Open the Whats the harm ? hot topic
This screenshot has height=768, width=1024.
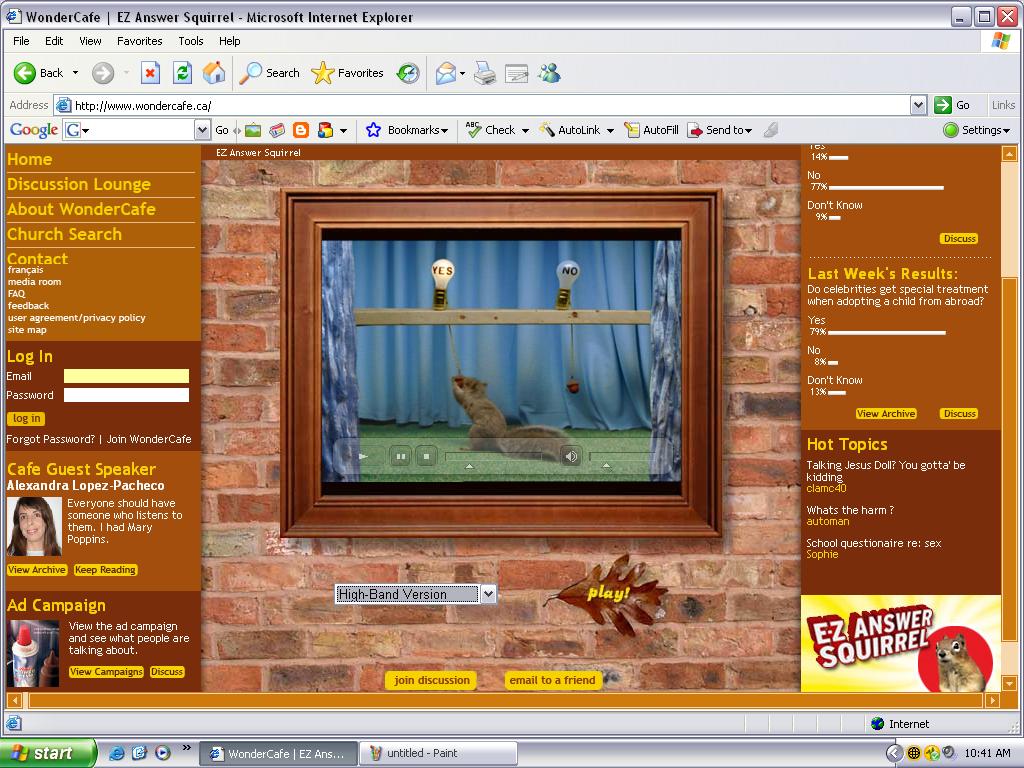(x=850, y=510)
